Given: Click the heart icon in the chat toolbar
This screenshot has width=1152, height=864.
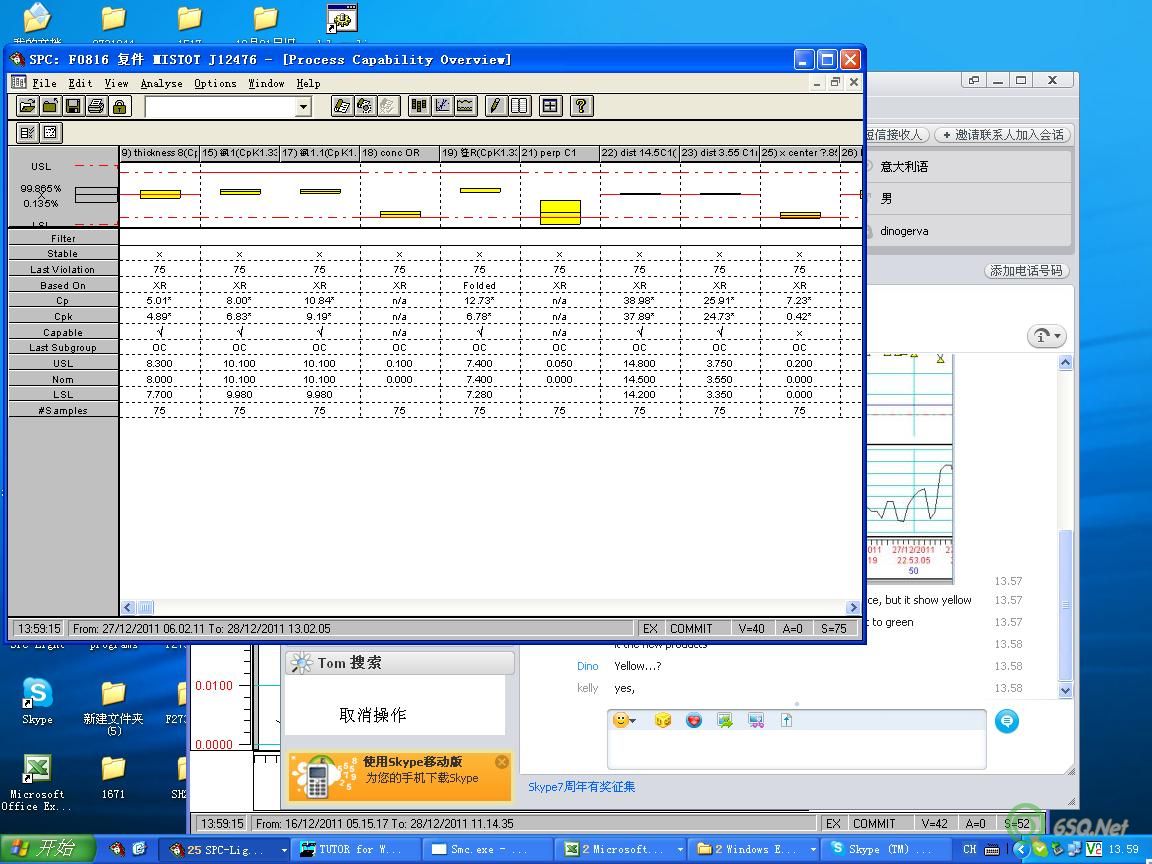Looking at the screenshot, I should coord(694,720).
